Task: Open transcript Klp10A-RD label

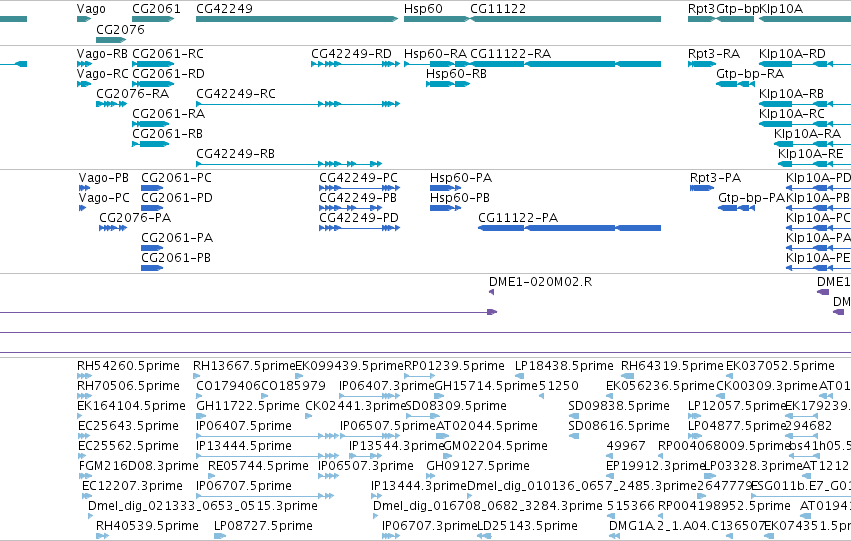Action: coord(792,54)
